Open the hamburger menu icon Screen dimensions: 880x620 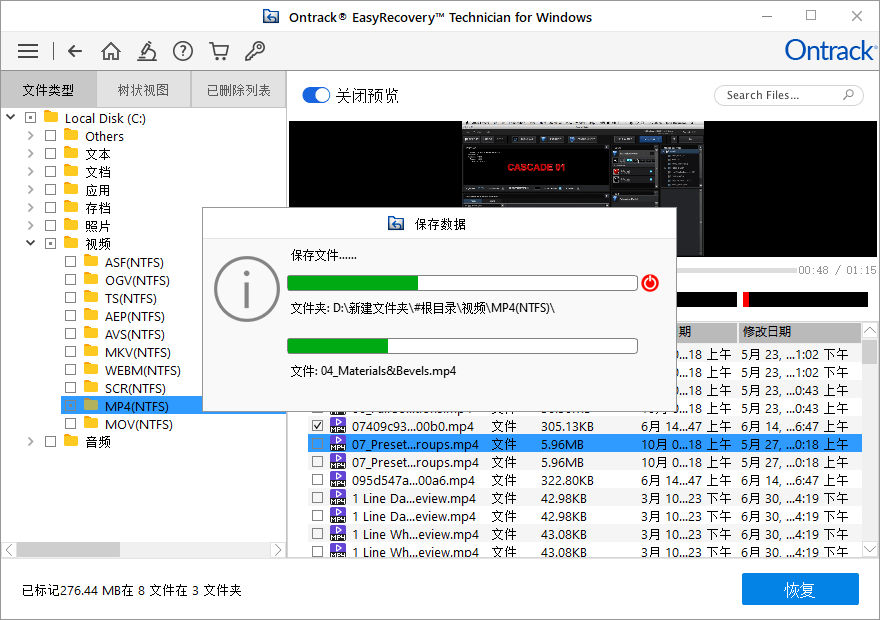pos(28,51)
